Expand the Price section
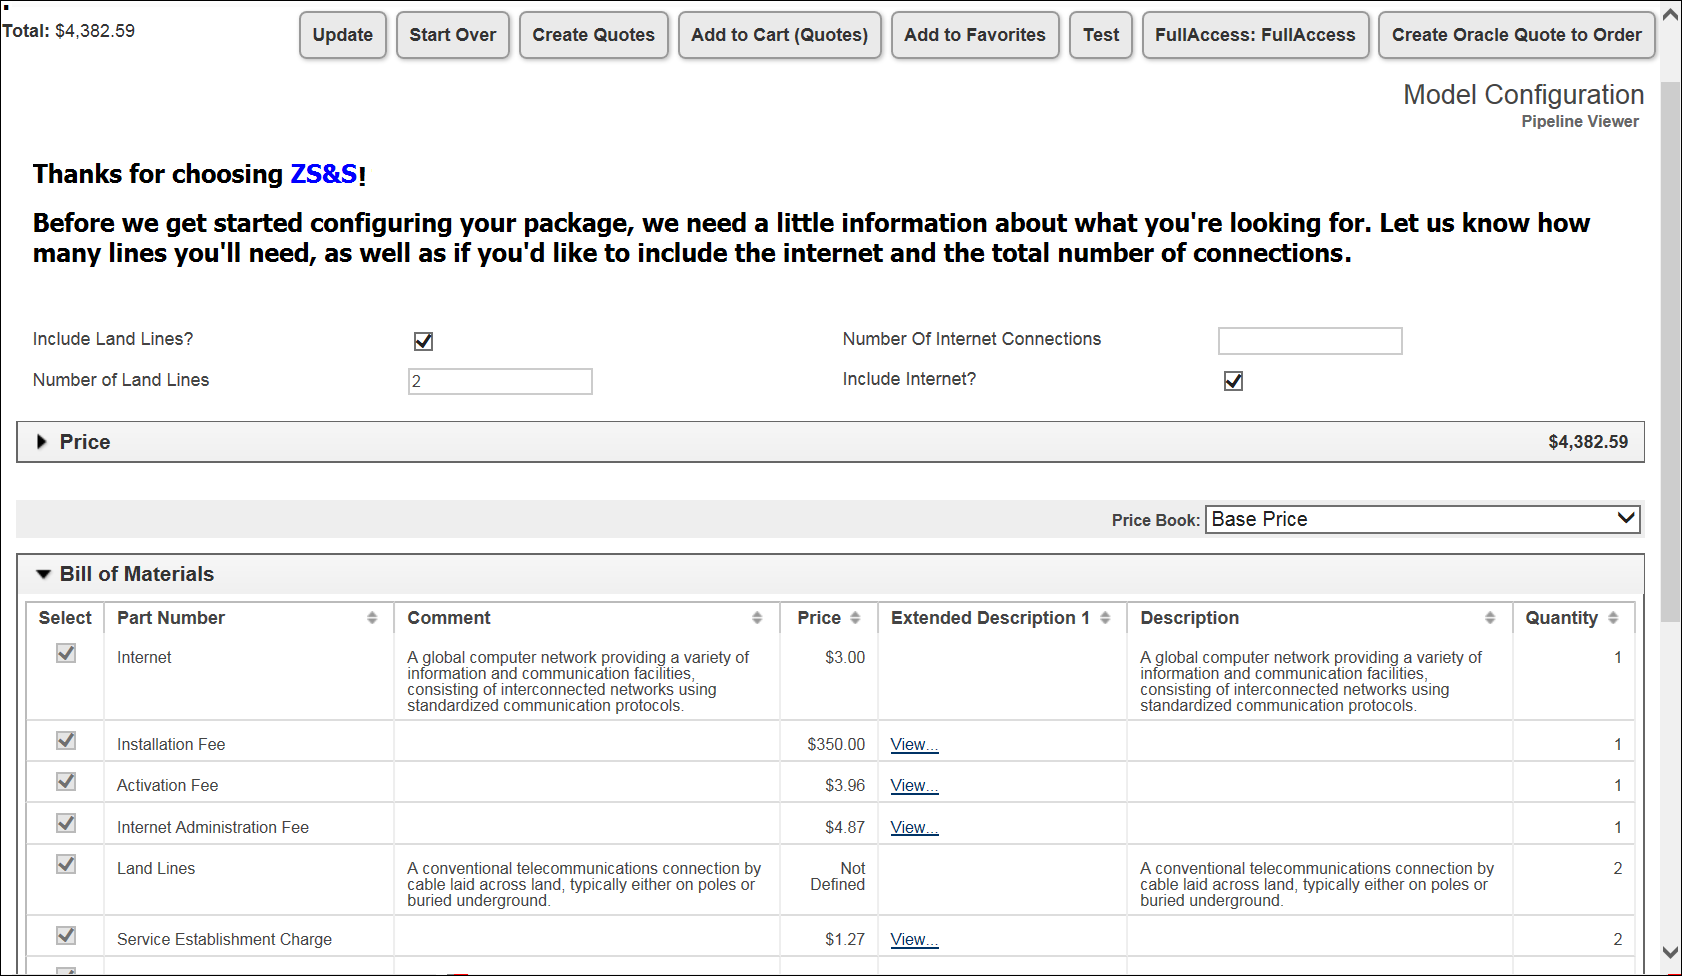 coord(42,442)
